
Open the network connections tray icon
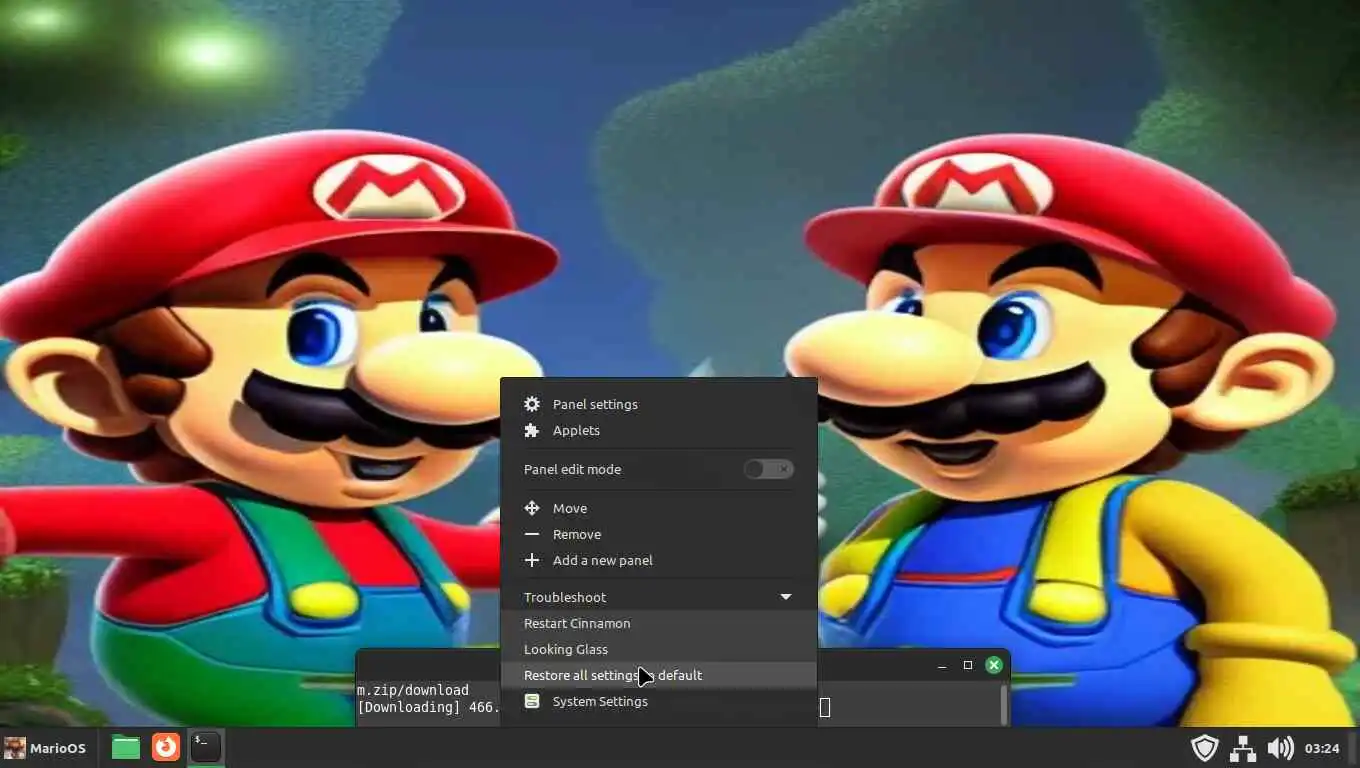coord(1243,748)
